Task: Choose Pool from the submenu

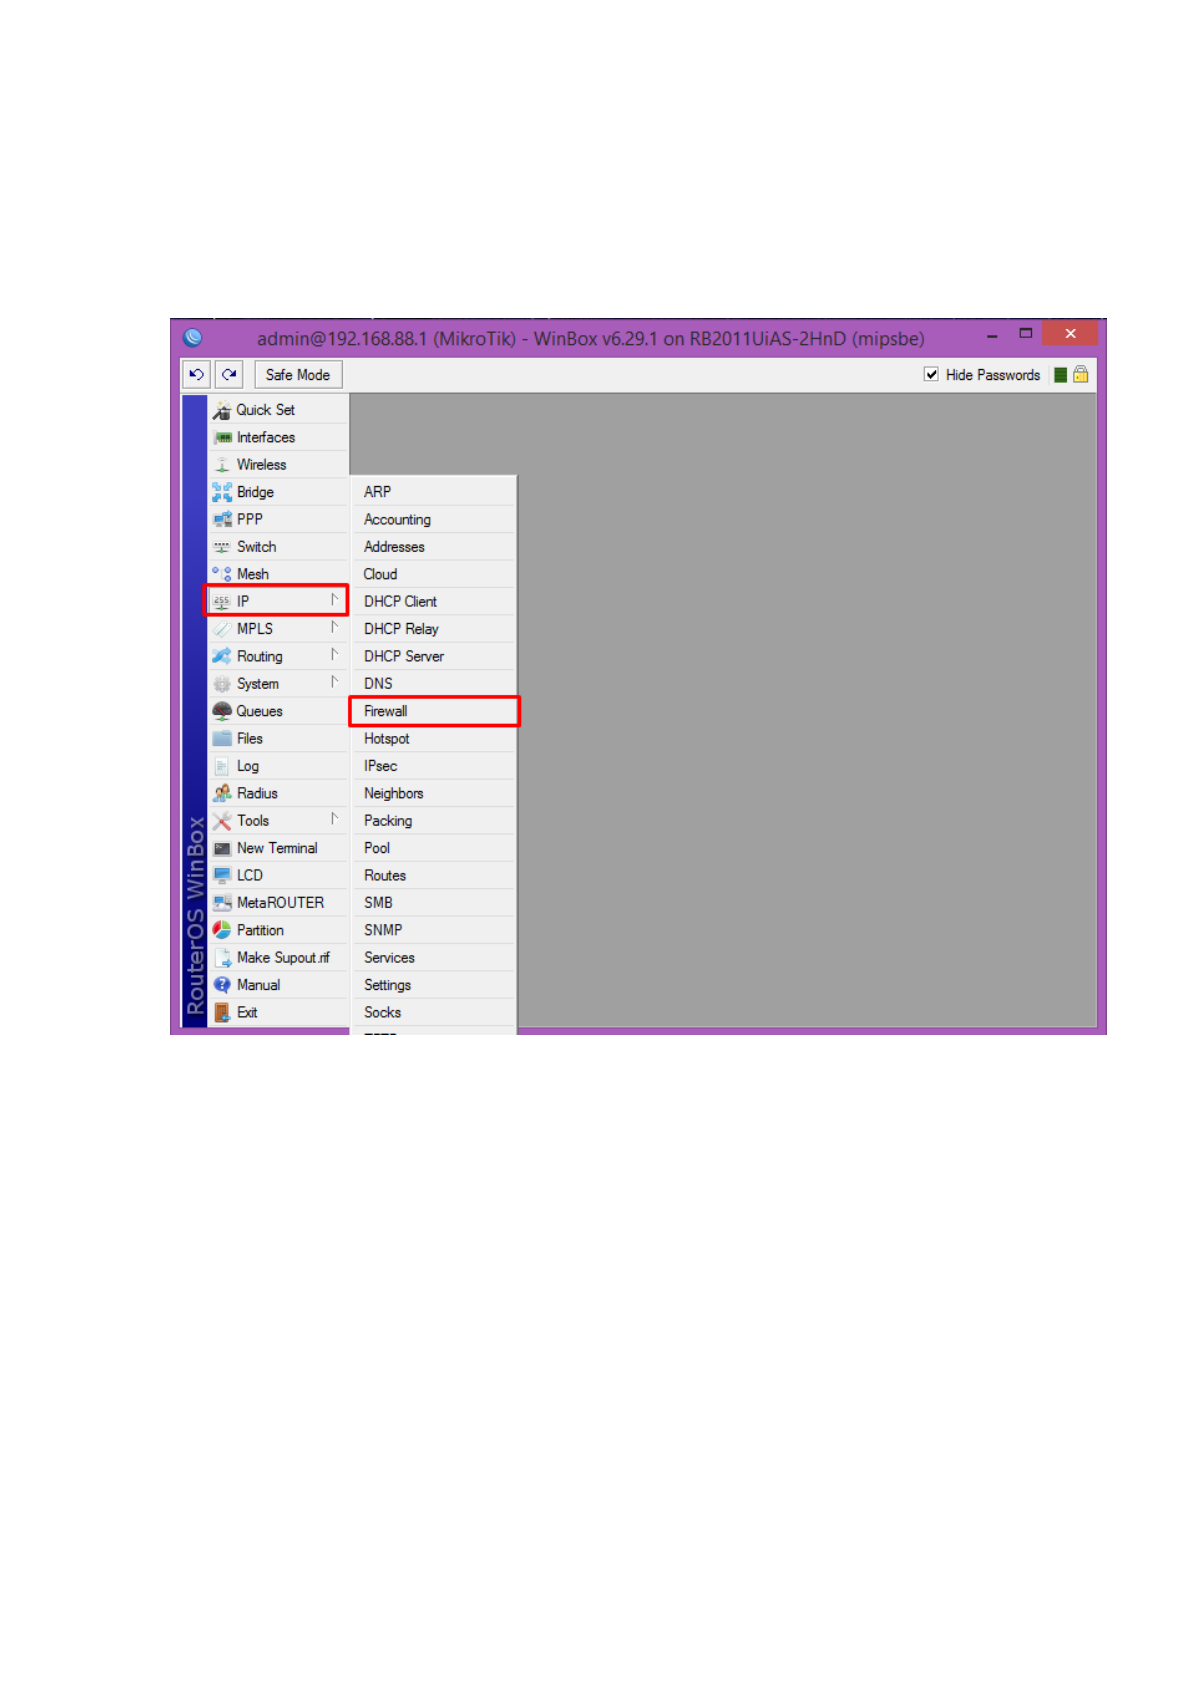Action: 434,848
